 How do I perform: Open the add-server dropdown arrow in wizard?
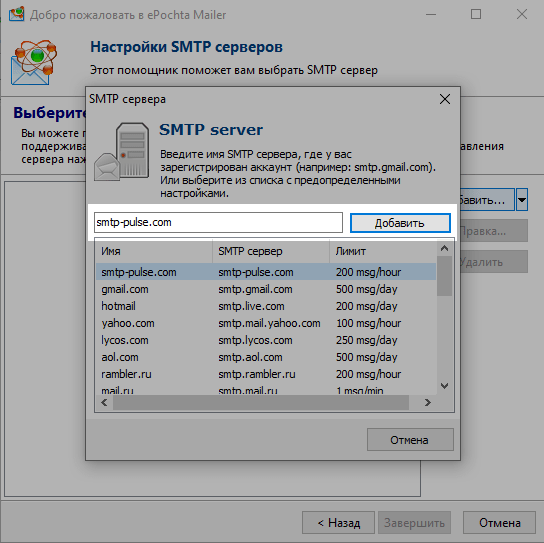[522, 200]
